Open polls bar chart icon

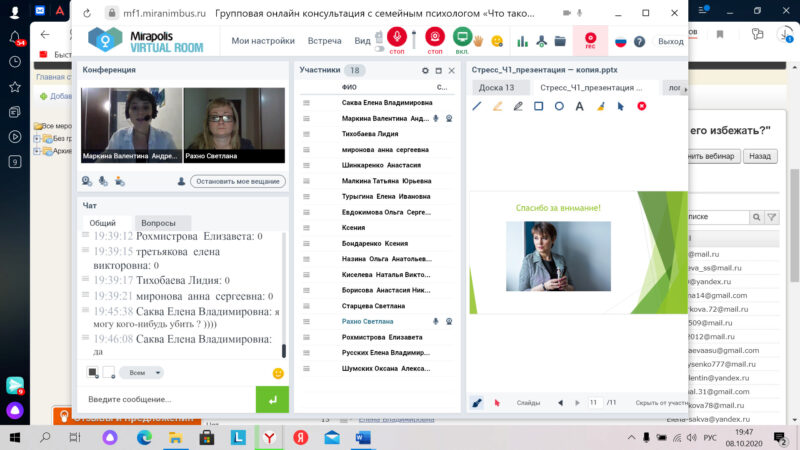point(522,41)
